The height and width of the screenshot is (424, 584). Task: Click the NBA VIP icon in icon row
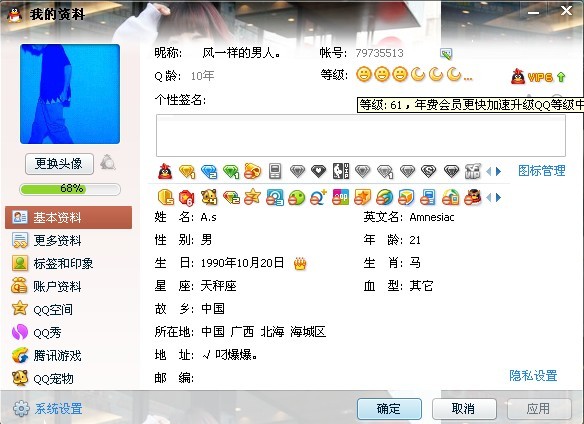click(x=341, y=171)
